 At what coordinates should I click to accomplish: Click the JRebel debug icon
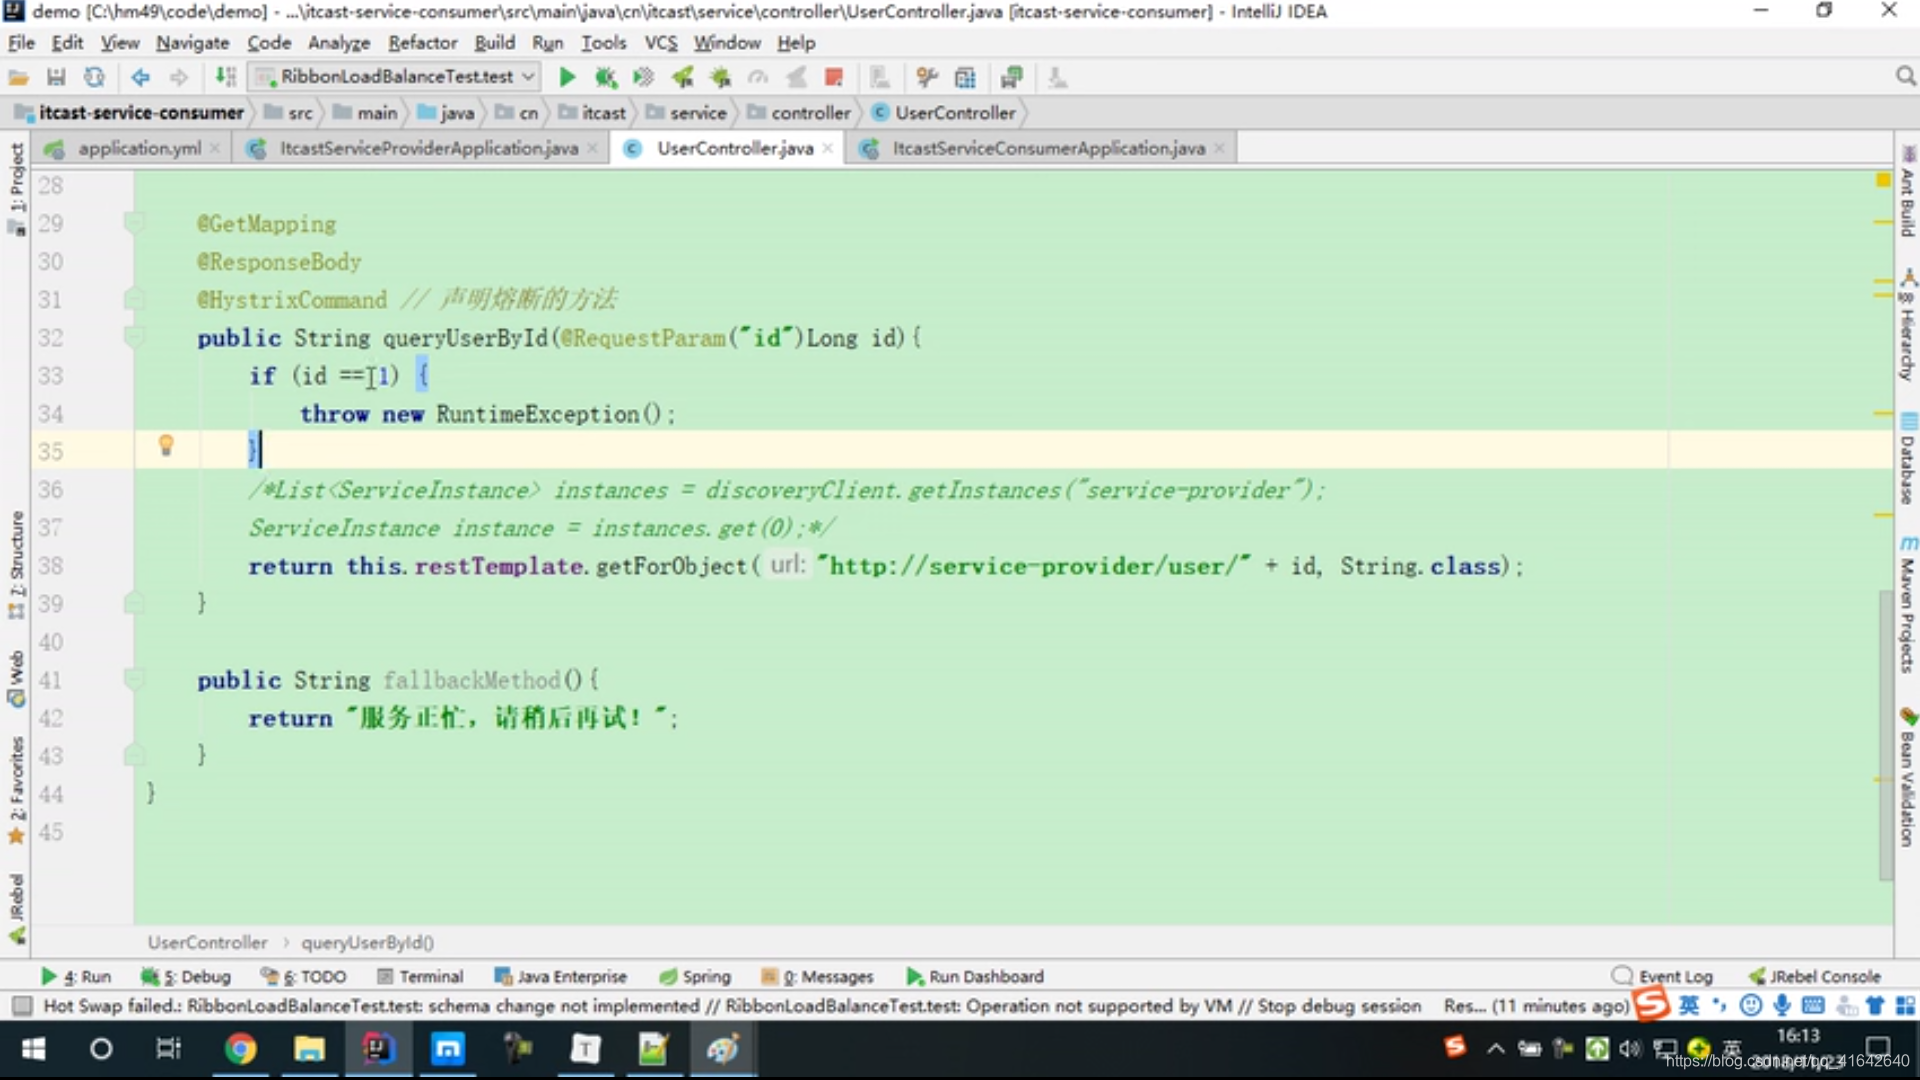pos(720,77)
